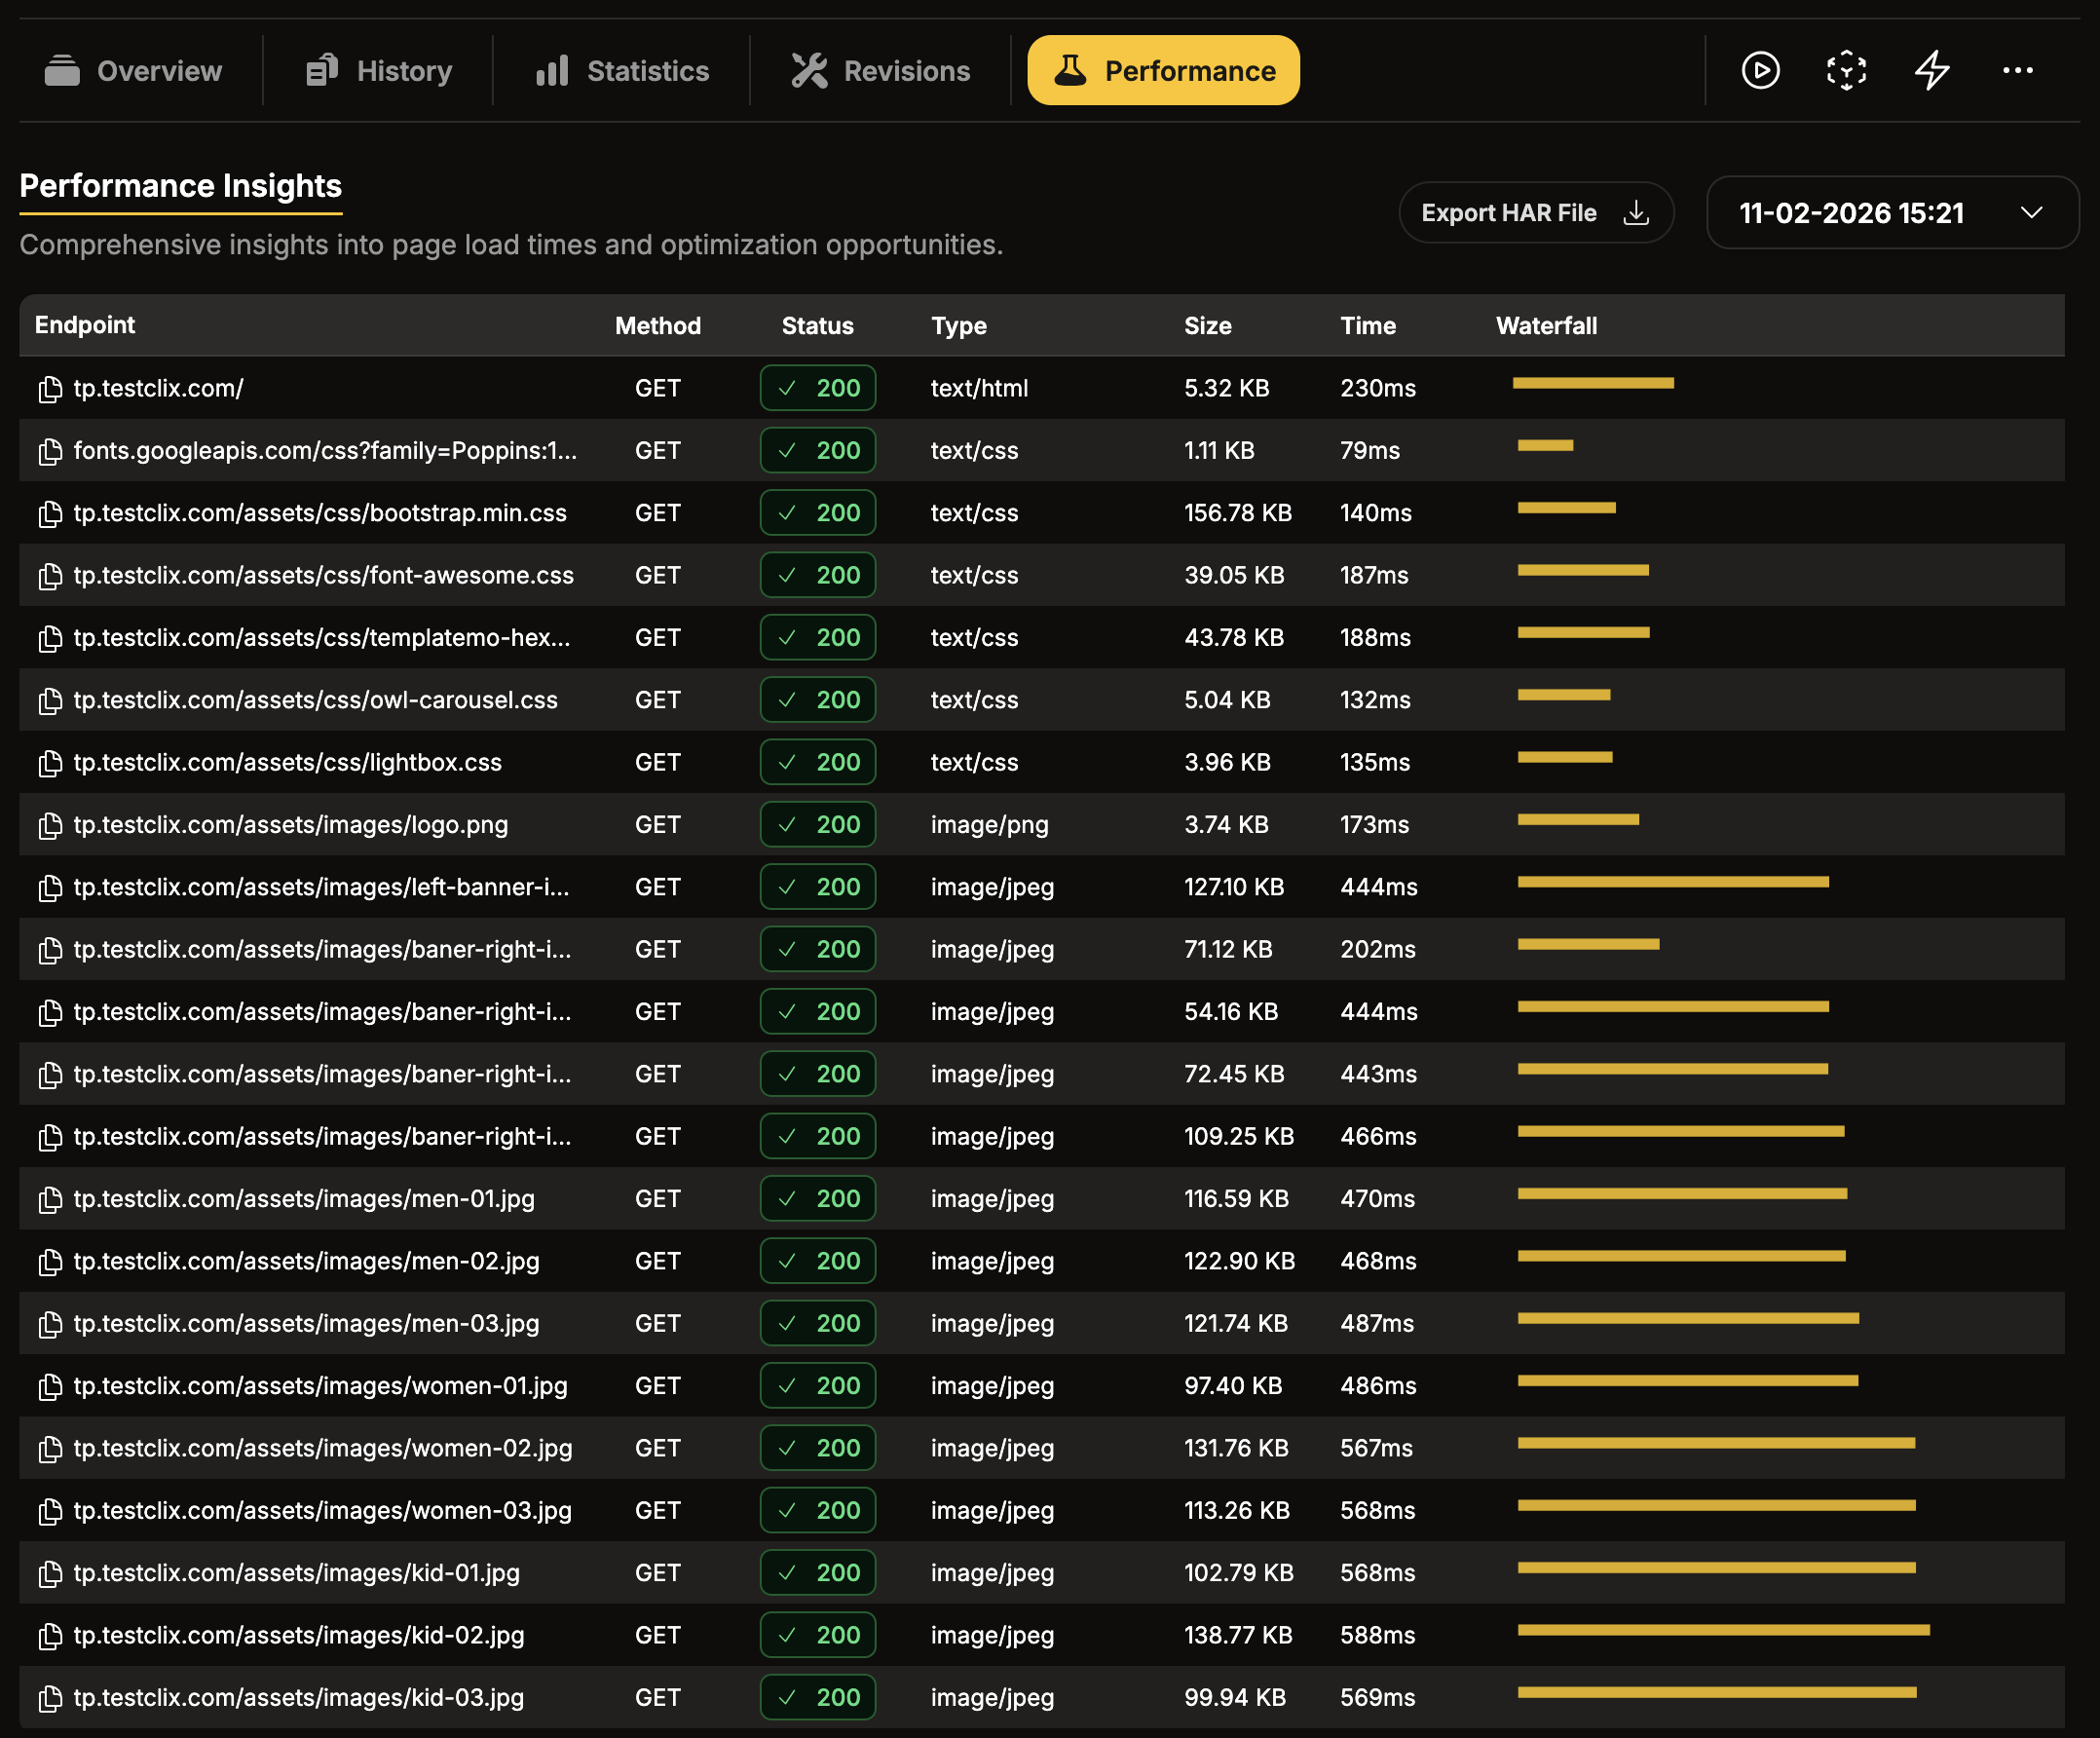Click the Method column header
This screenshot has width=2100, height=1738.
point(657,326)
